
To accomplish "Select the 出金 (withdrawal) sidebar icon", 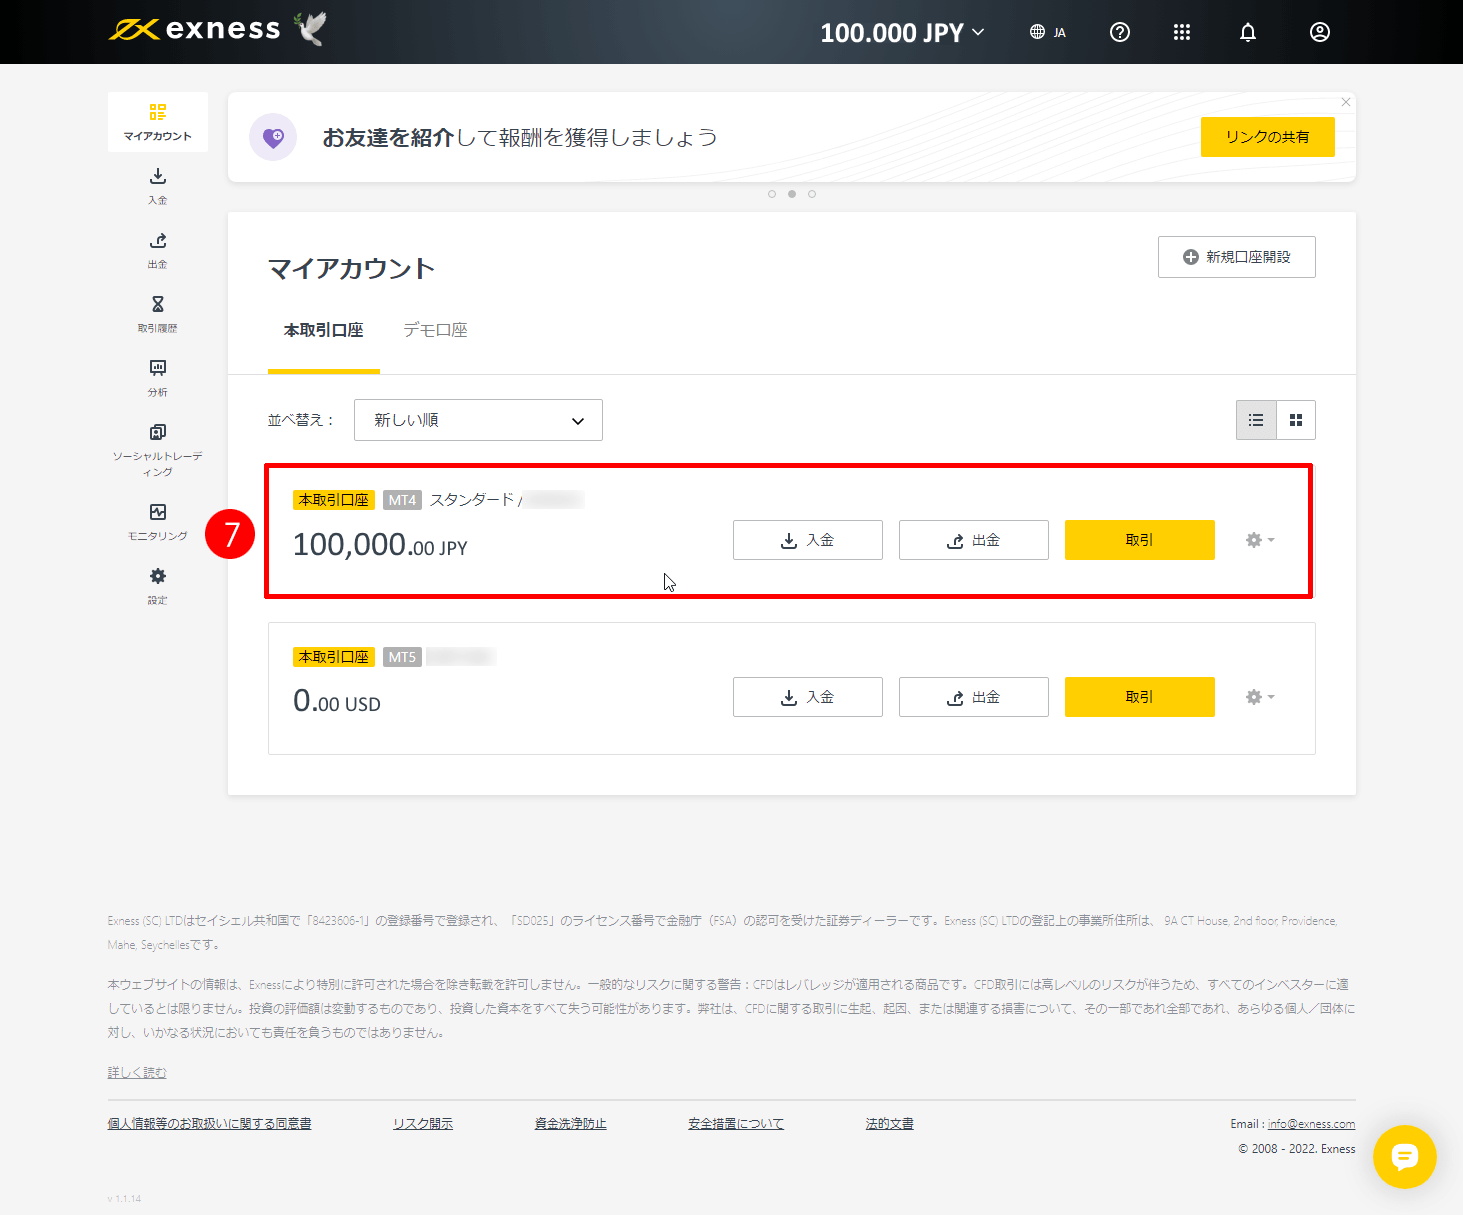I will (x=157, y=250).
